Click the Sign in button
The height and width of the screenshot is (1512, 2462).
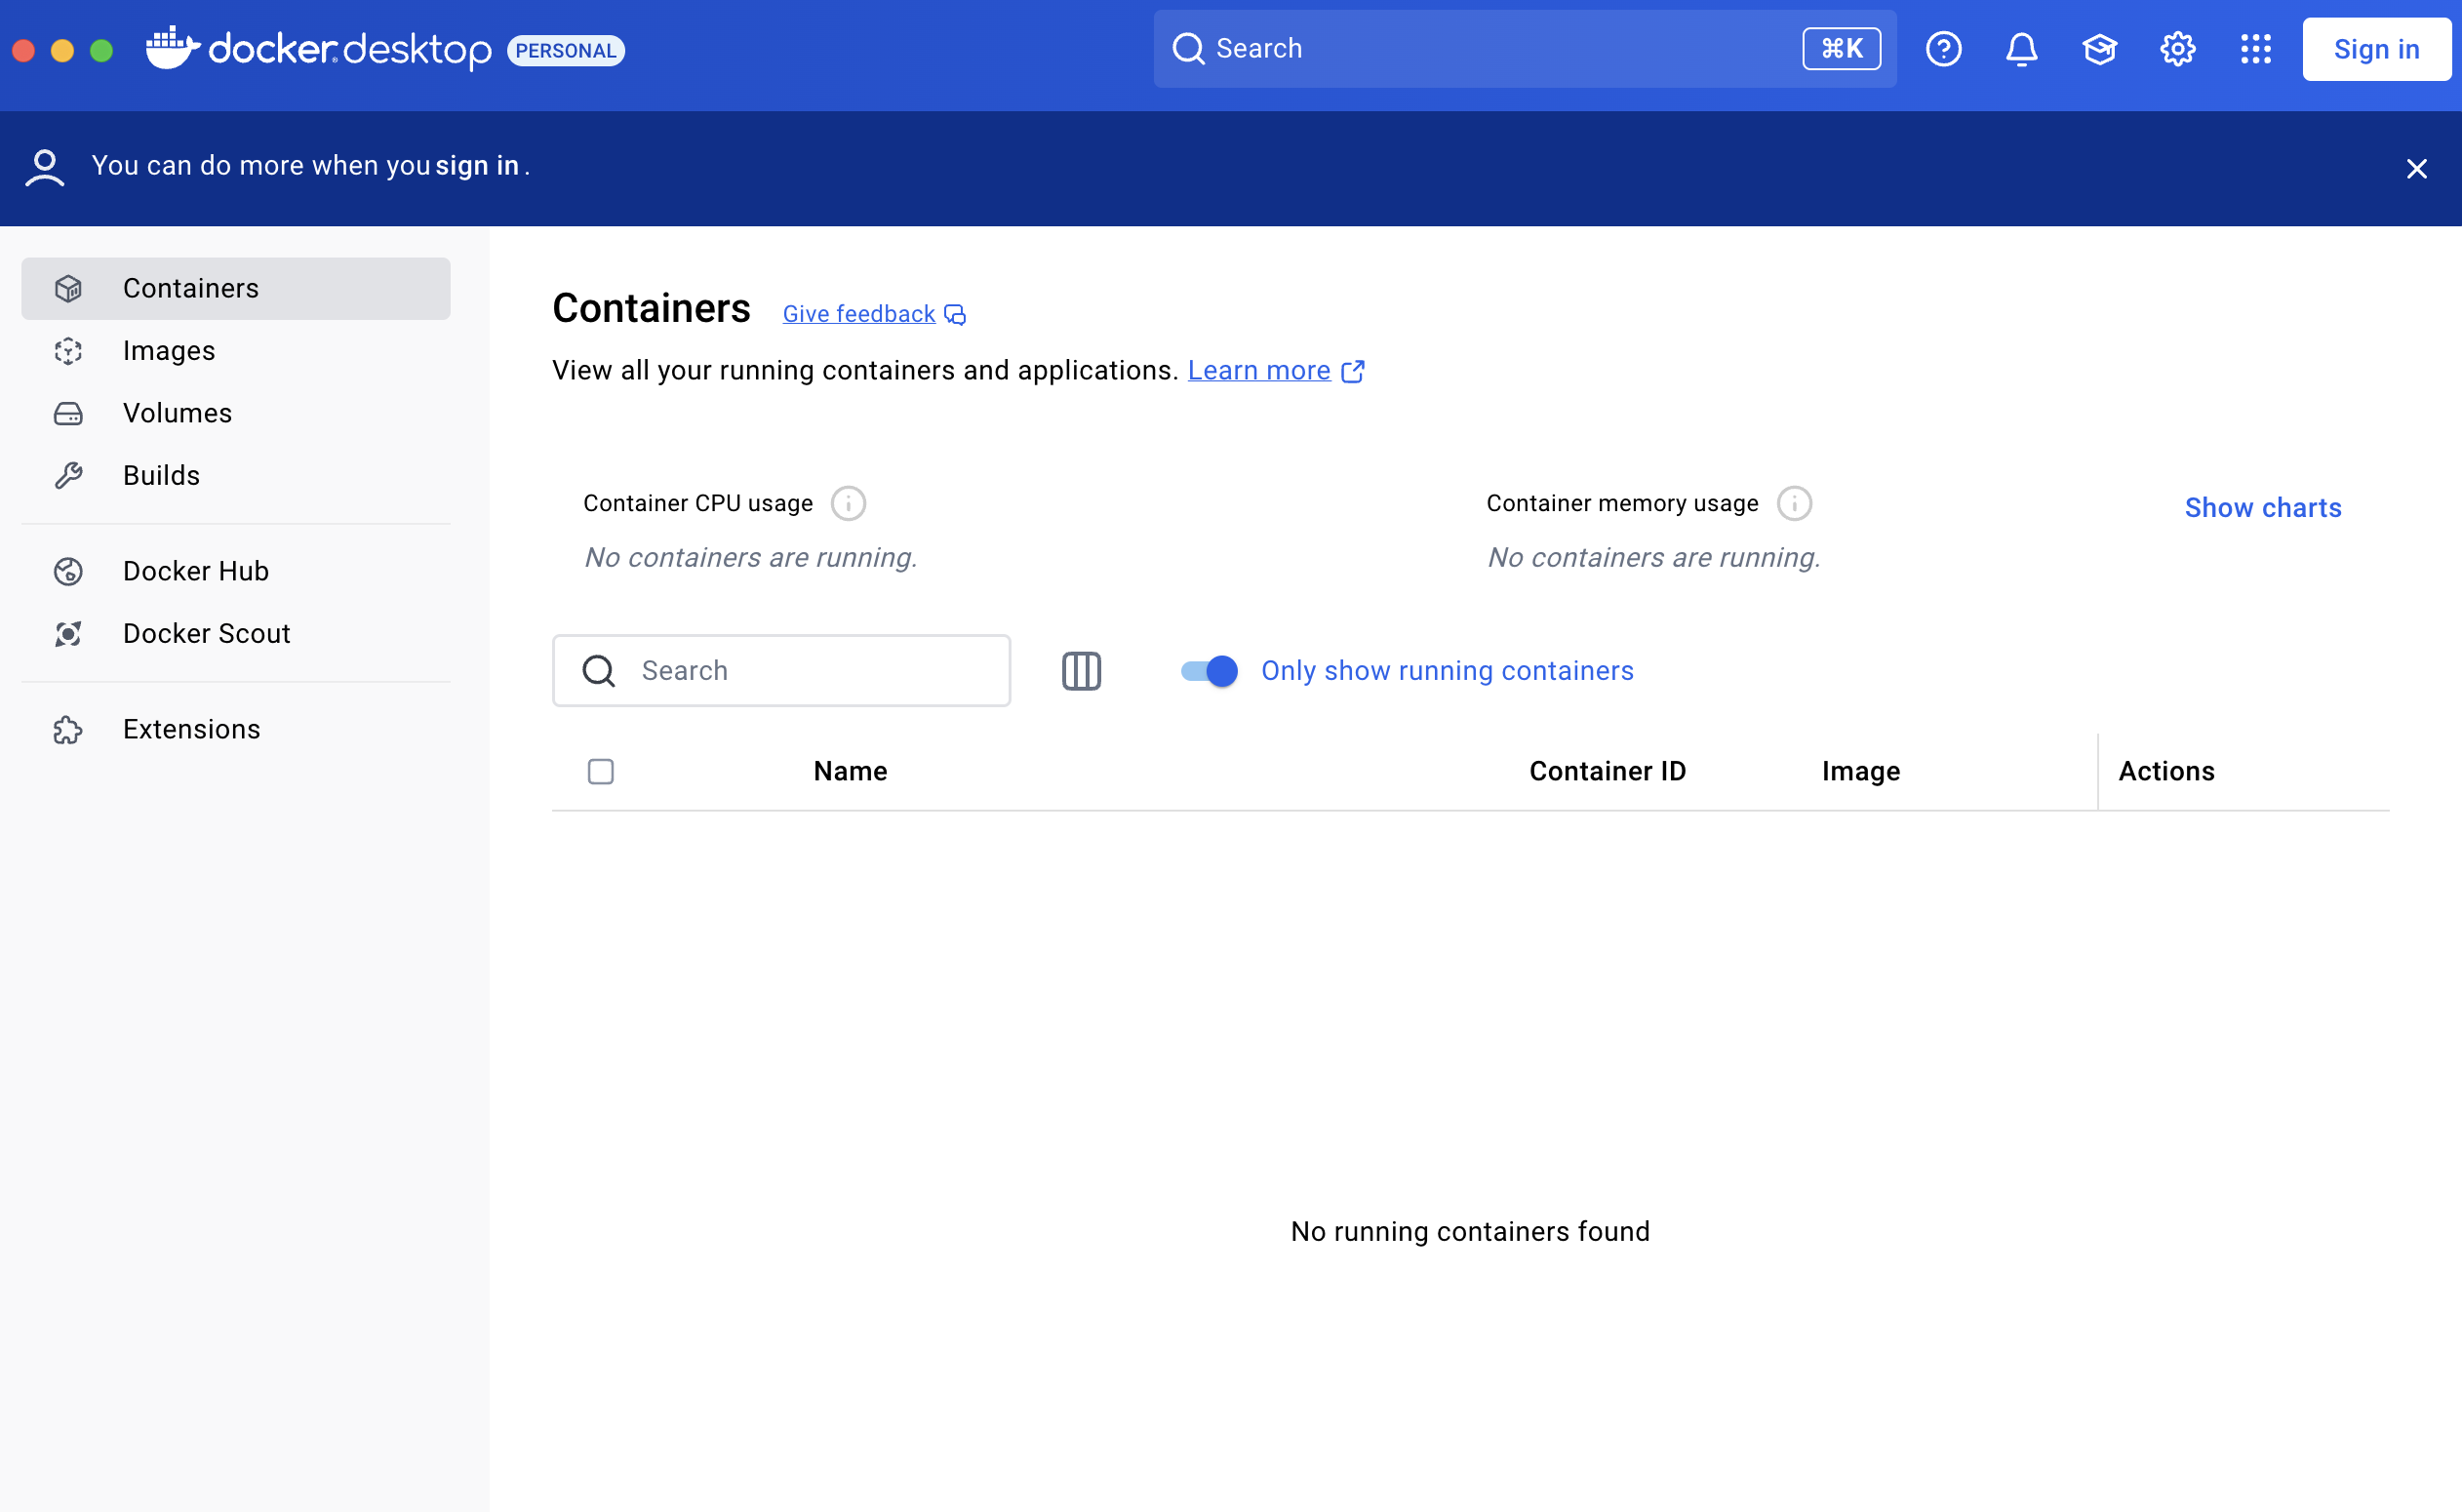click(2376, 49)
